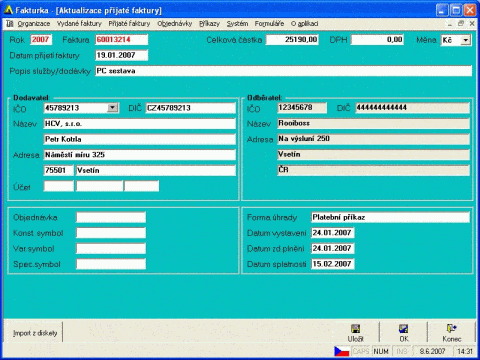Viewport: 480px width, 360px height.
Task: Click the Odběratel DIČ field 444444444444
Action: (x=412, y=108)
